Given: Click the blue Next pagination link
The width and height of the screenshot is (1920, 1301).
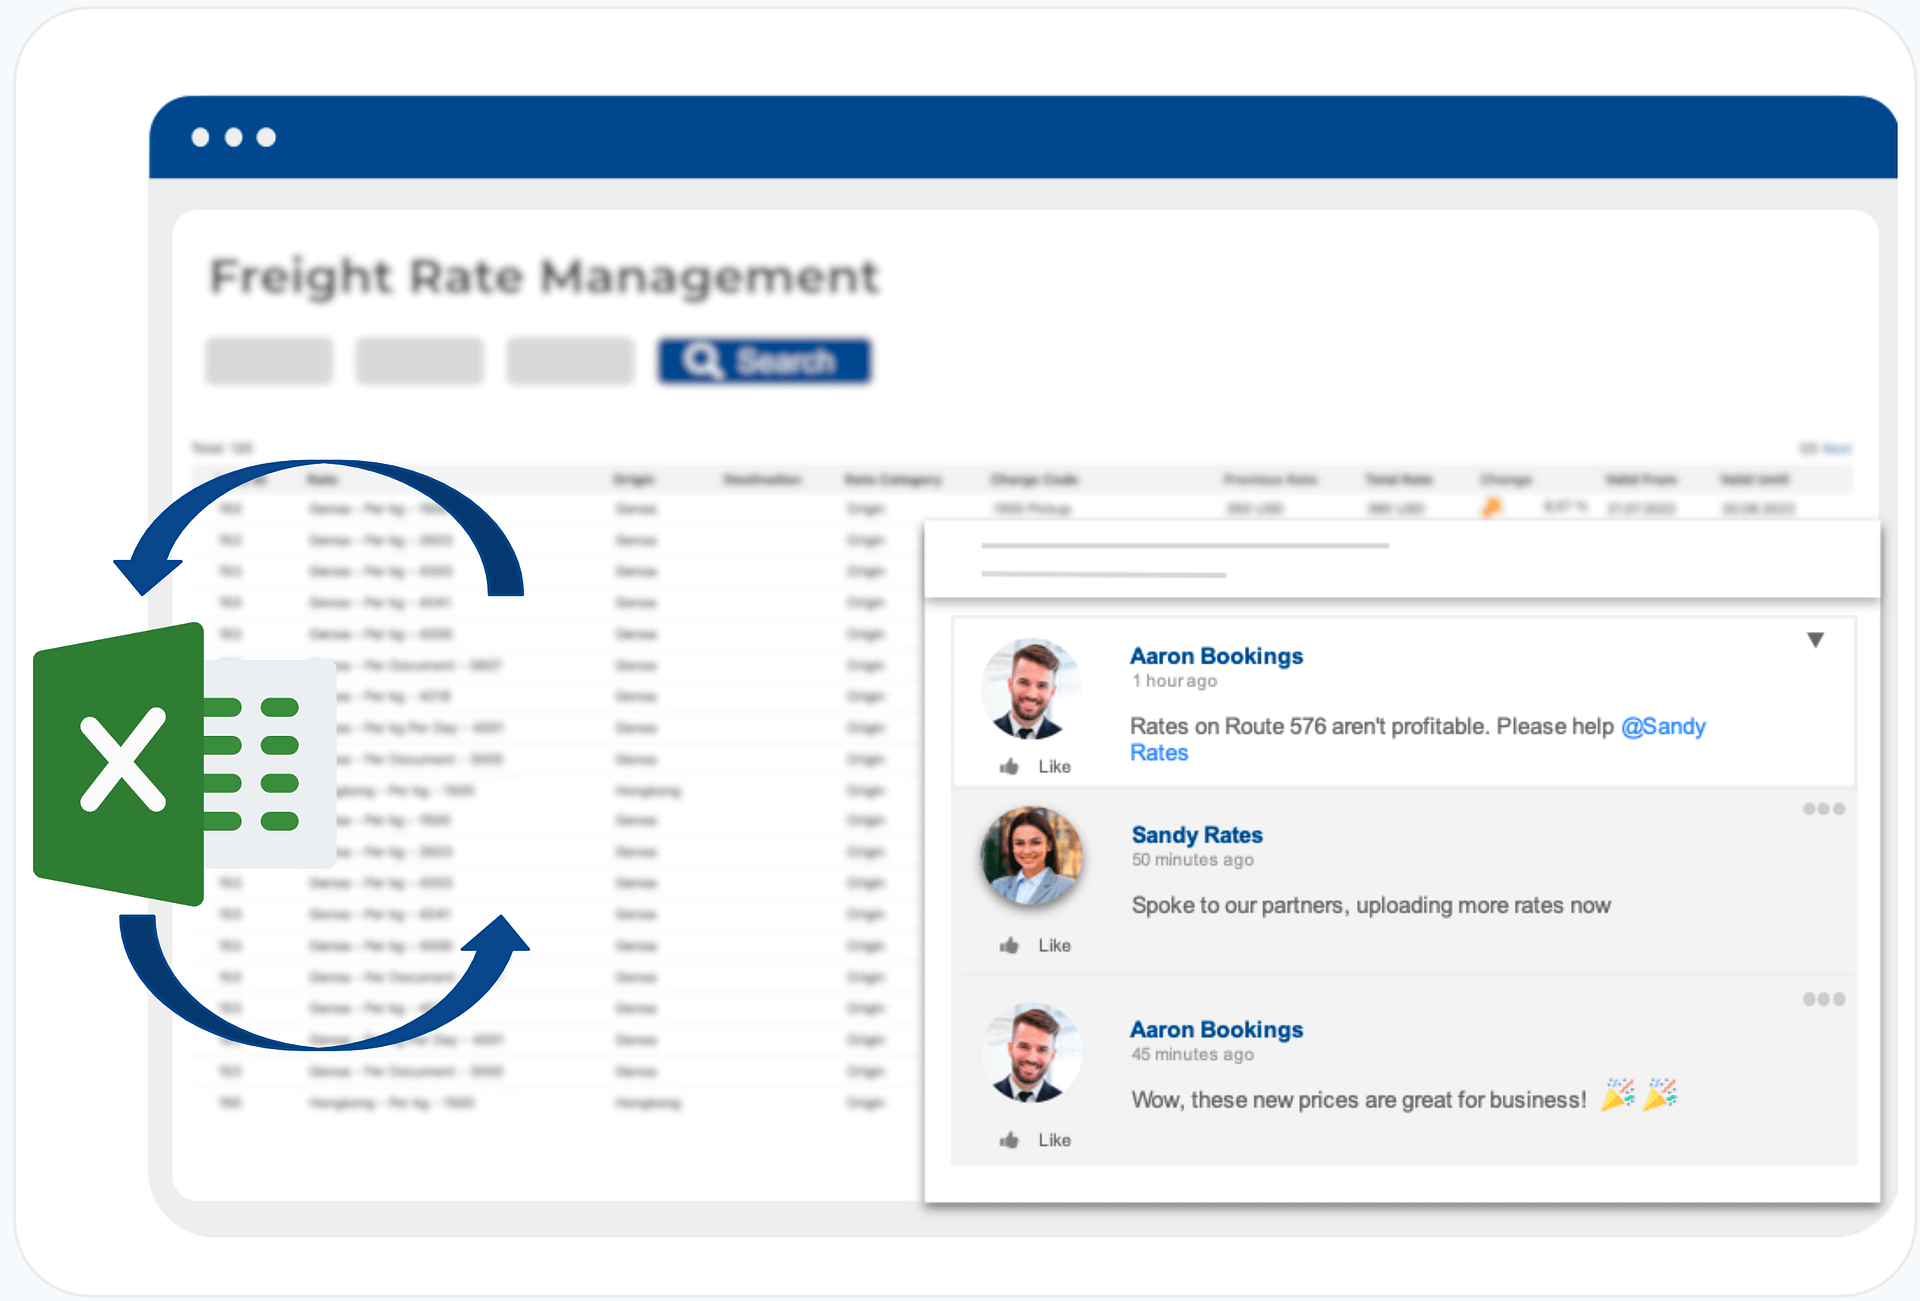Looking at the screenshot, I should point(1836,448).
